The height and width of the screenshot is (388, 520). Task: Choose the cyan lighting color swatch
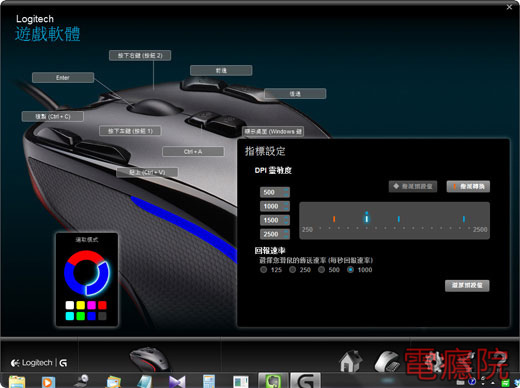tap(70, 316)
